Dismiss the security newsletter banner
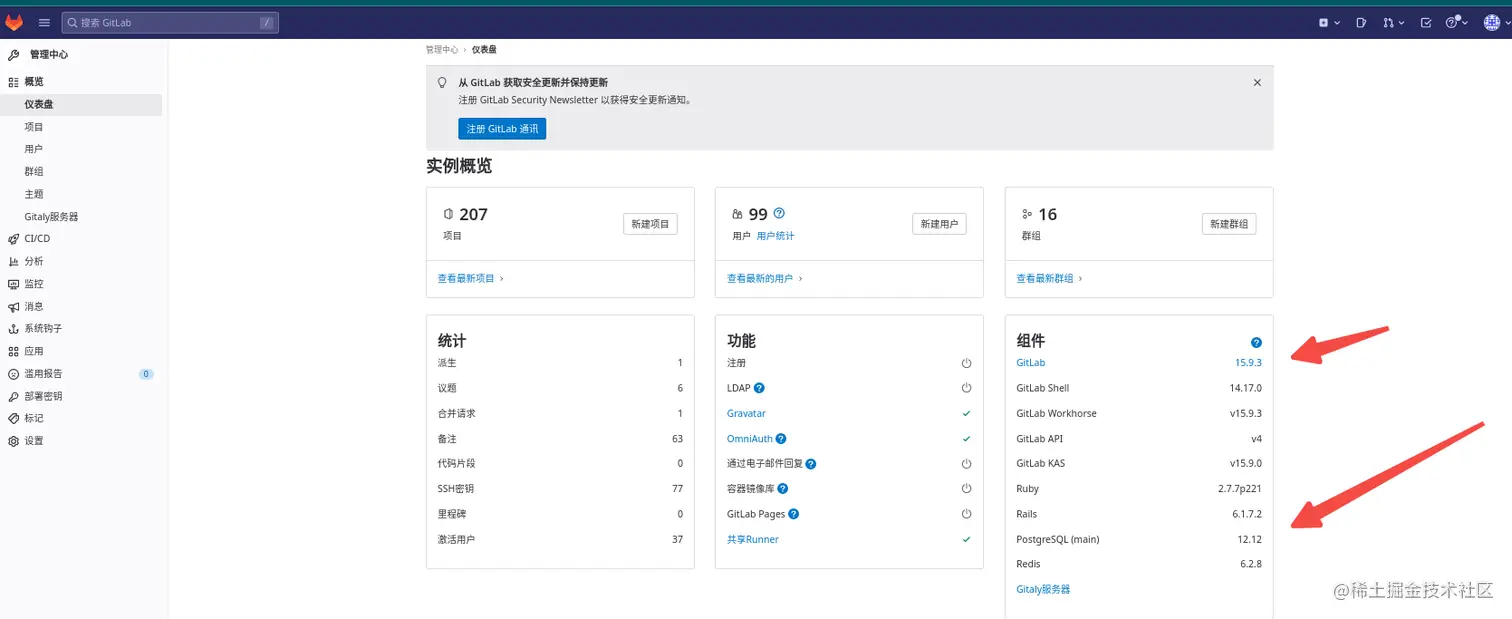 tap(1257, 83)
